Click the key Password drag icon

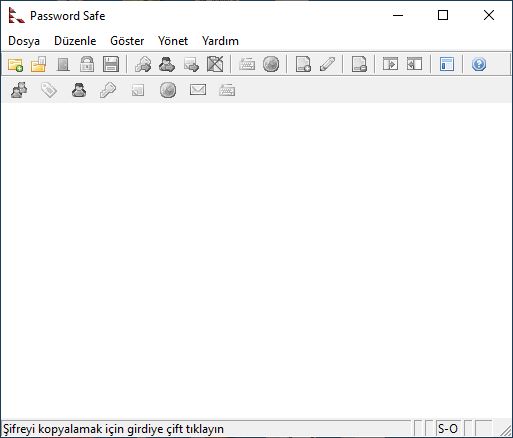point(108,90)
